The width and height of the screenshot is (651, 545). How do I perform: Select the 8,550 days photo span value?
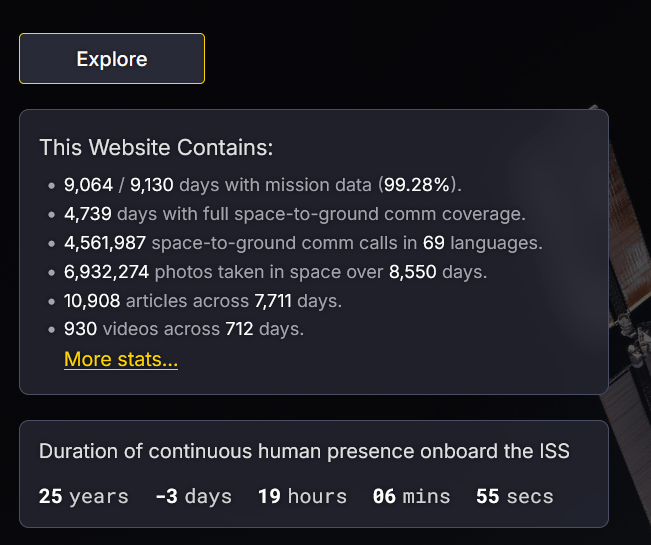[x=412, y=272]
